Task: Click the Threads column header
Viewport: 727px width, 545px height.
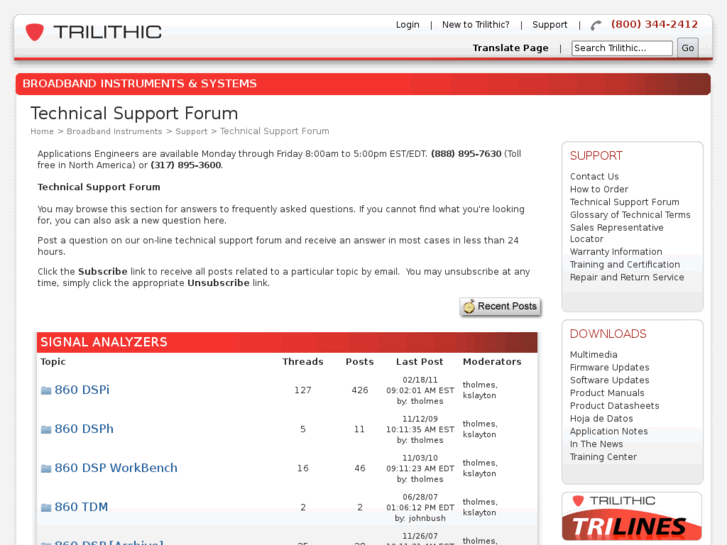Action: (303, 362)
